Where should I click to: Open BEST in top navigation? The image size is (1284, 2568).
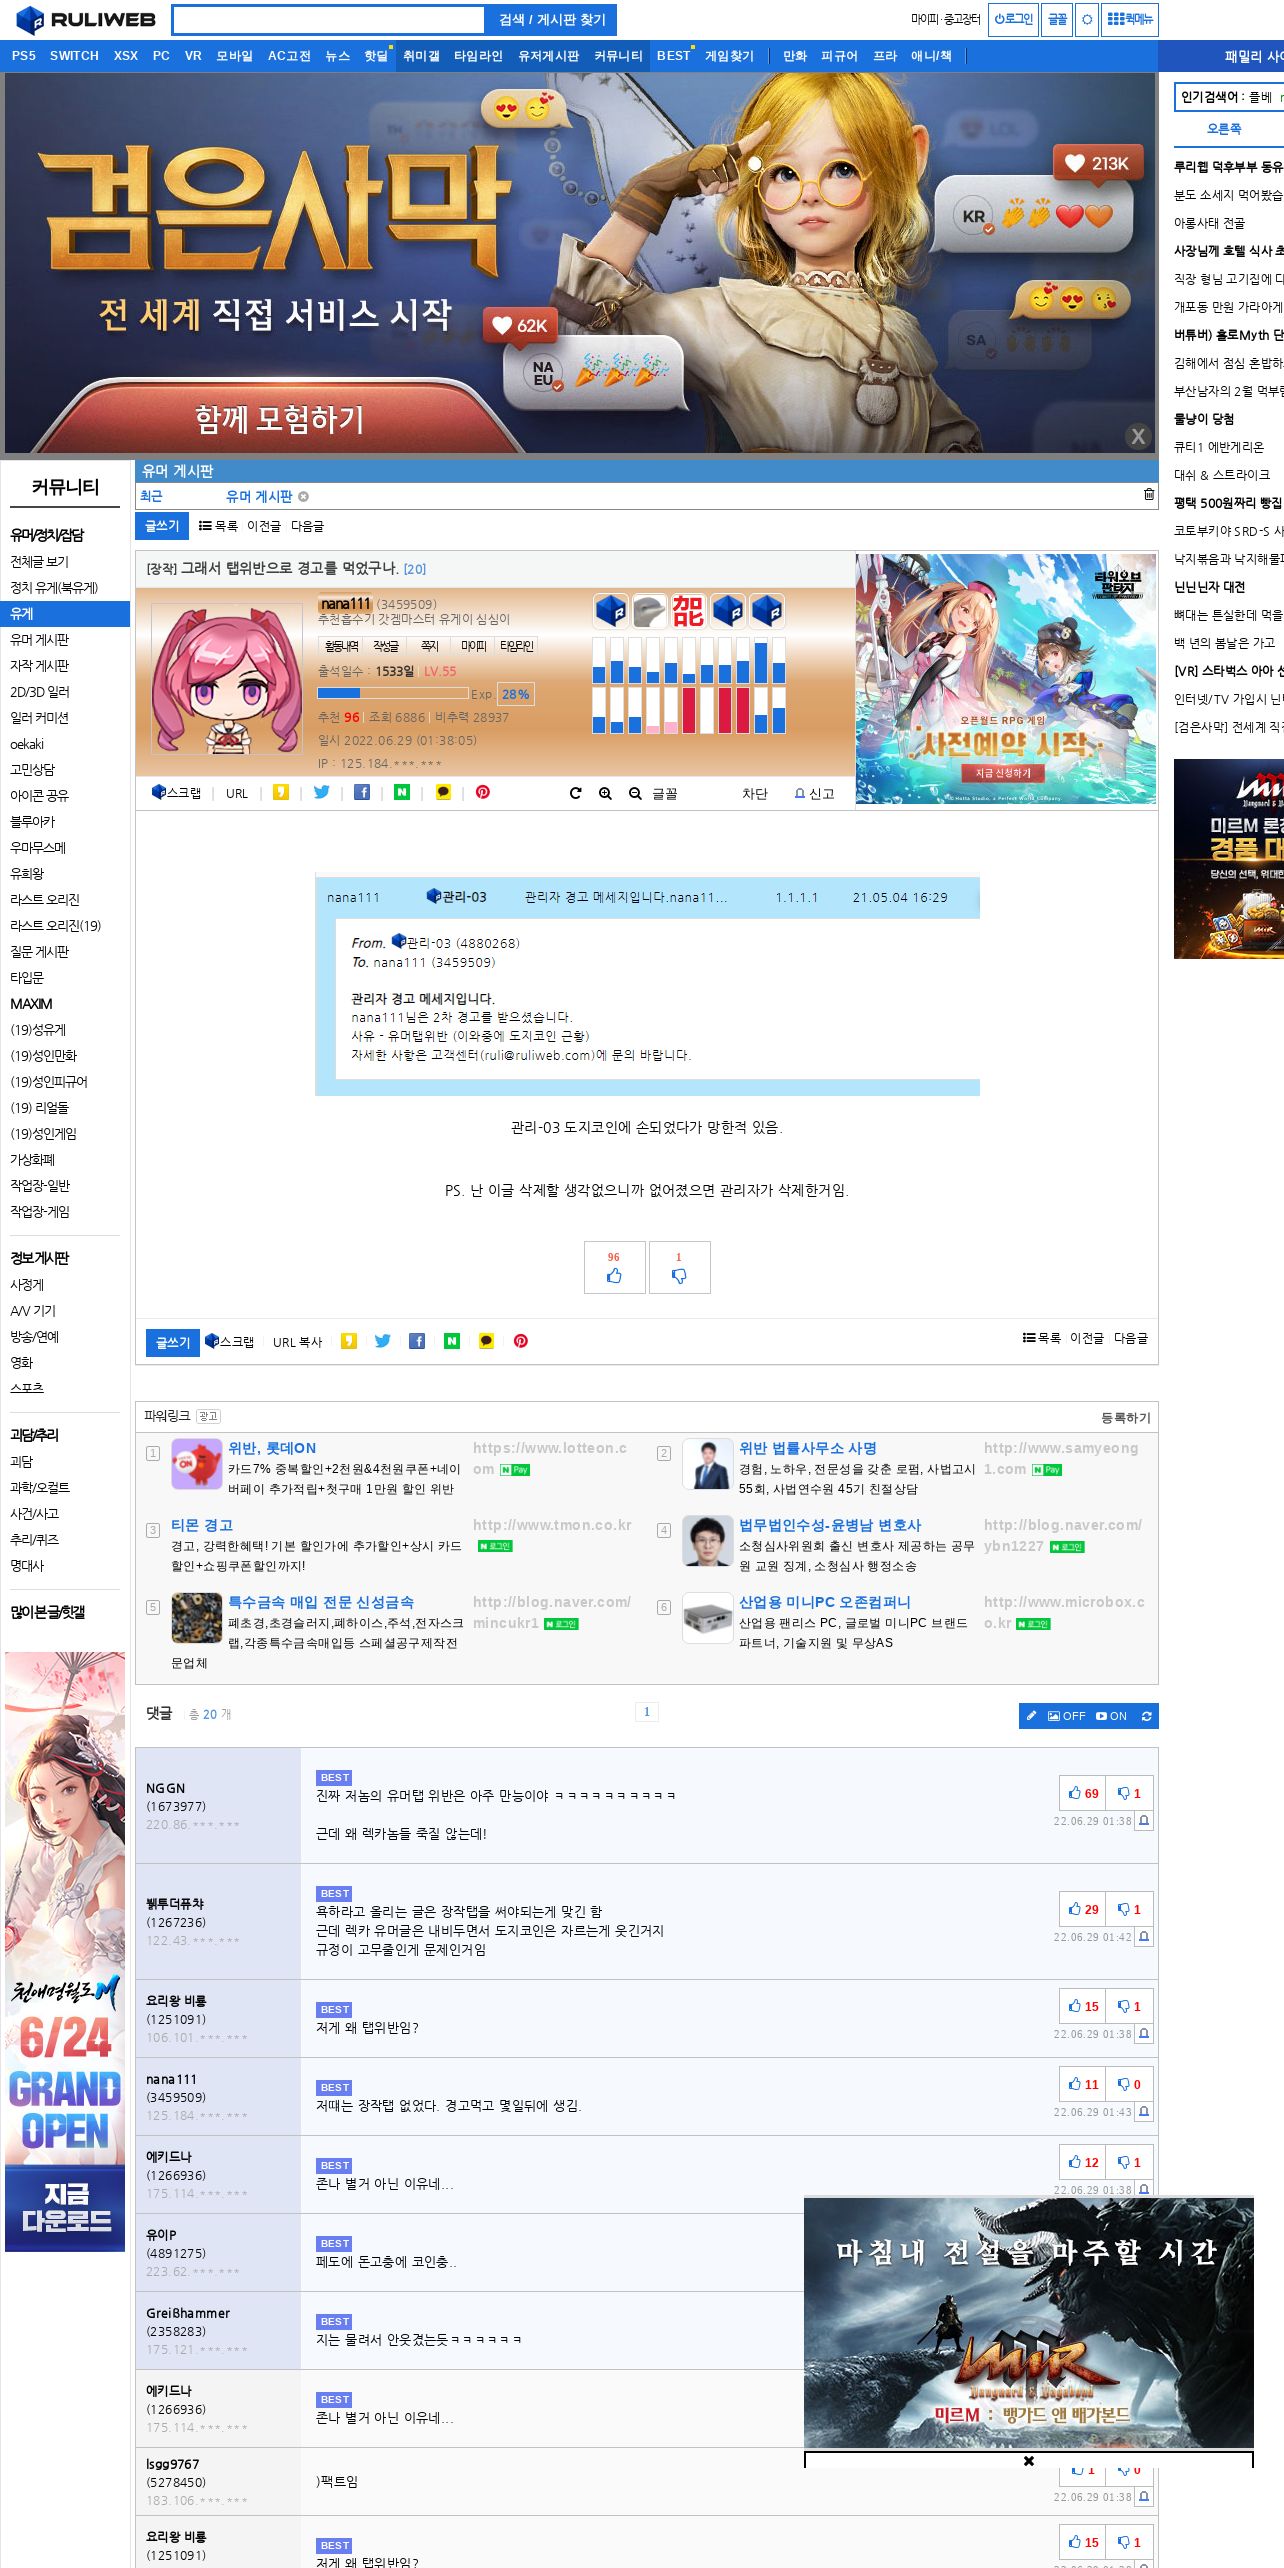point(673,56)
